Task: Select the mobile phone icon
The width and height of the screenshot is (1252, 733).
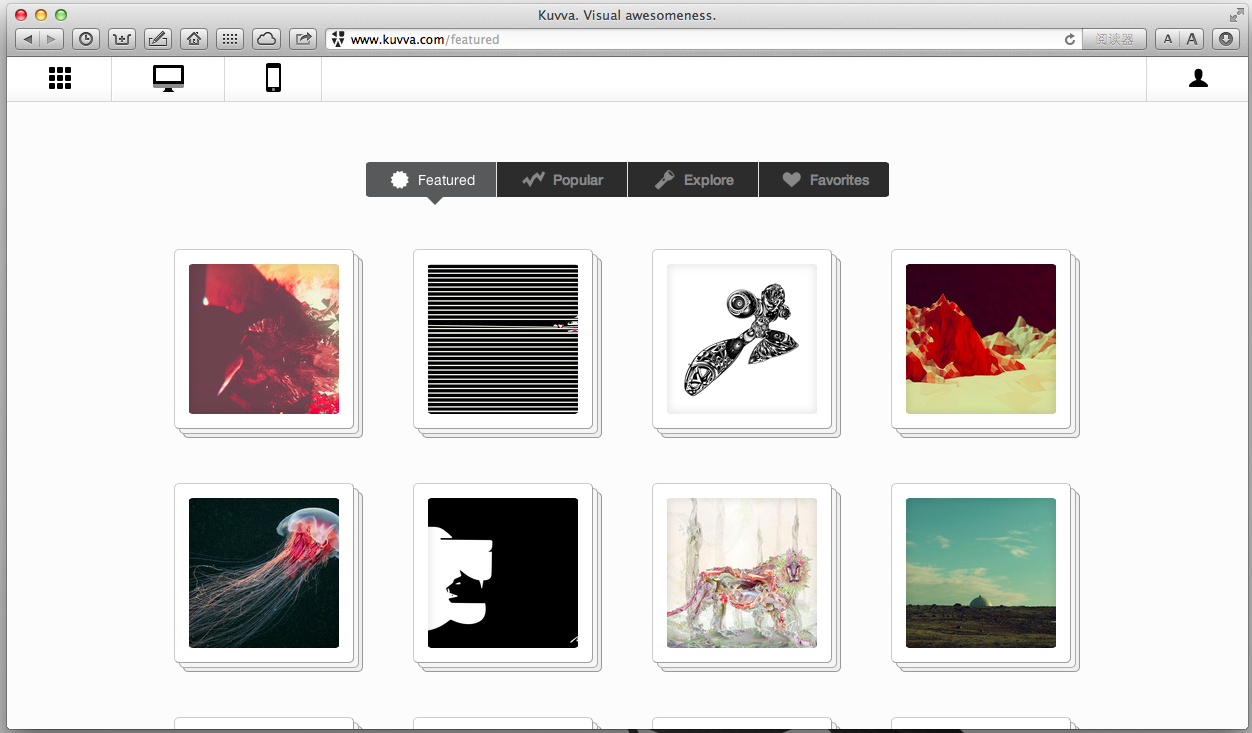Action: pyautogui.click(x=273, y=78)
